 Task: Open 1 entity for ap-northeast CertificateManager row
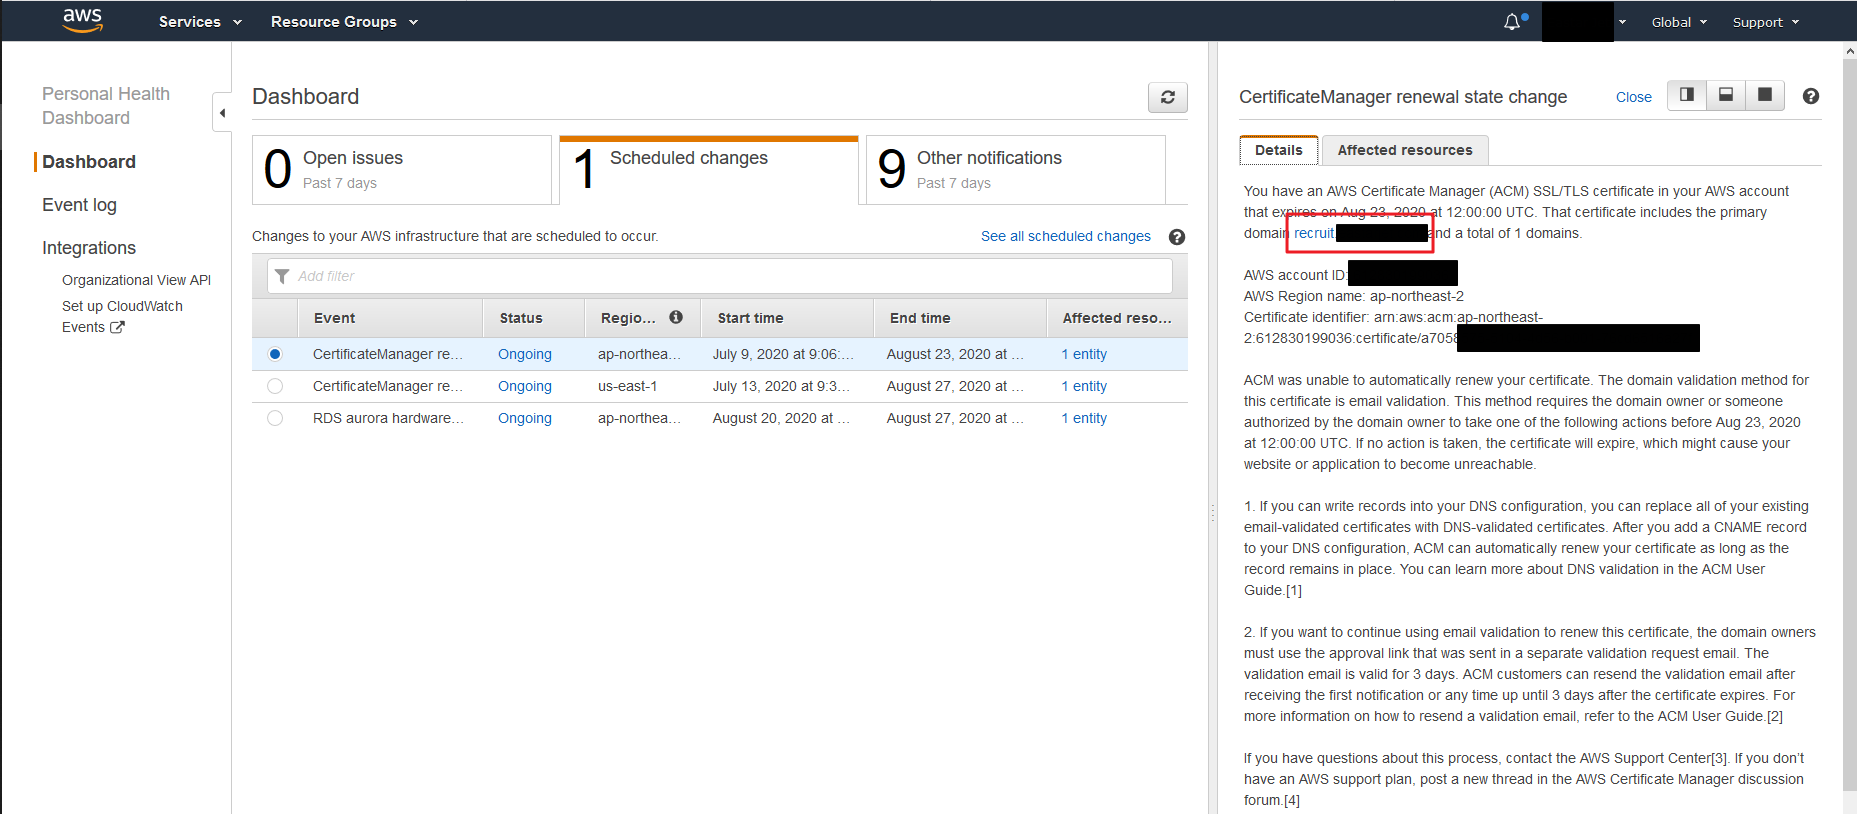pos(1084,354)
